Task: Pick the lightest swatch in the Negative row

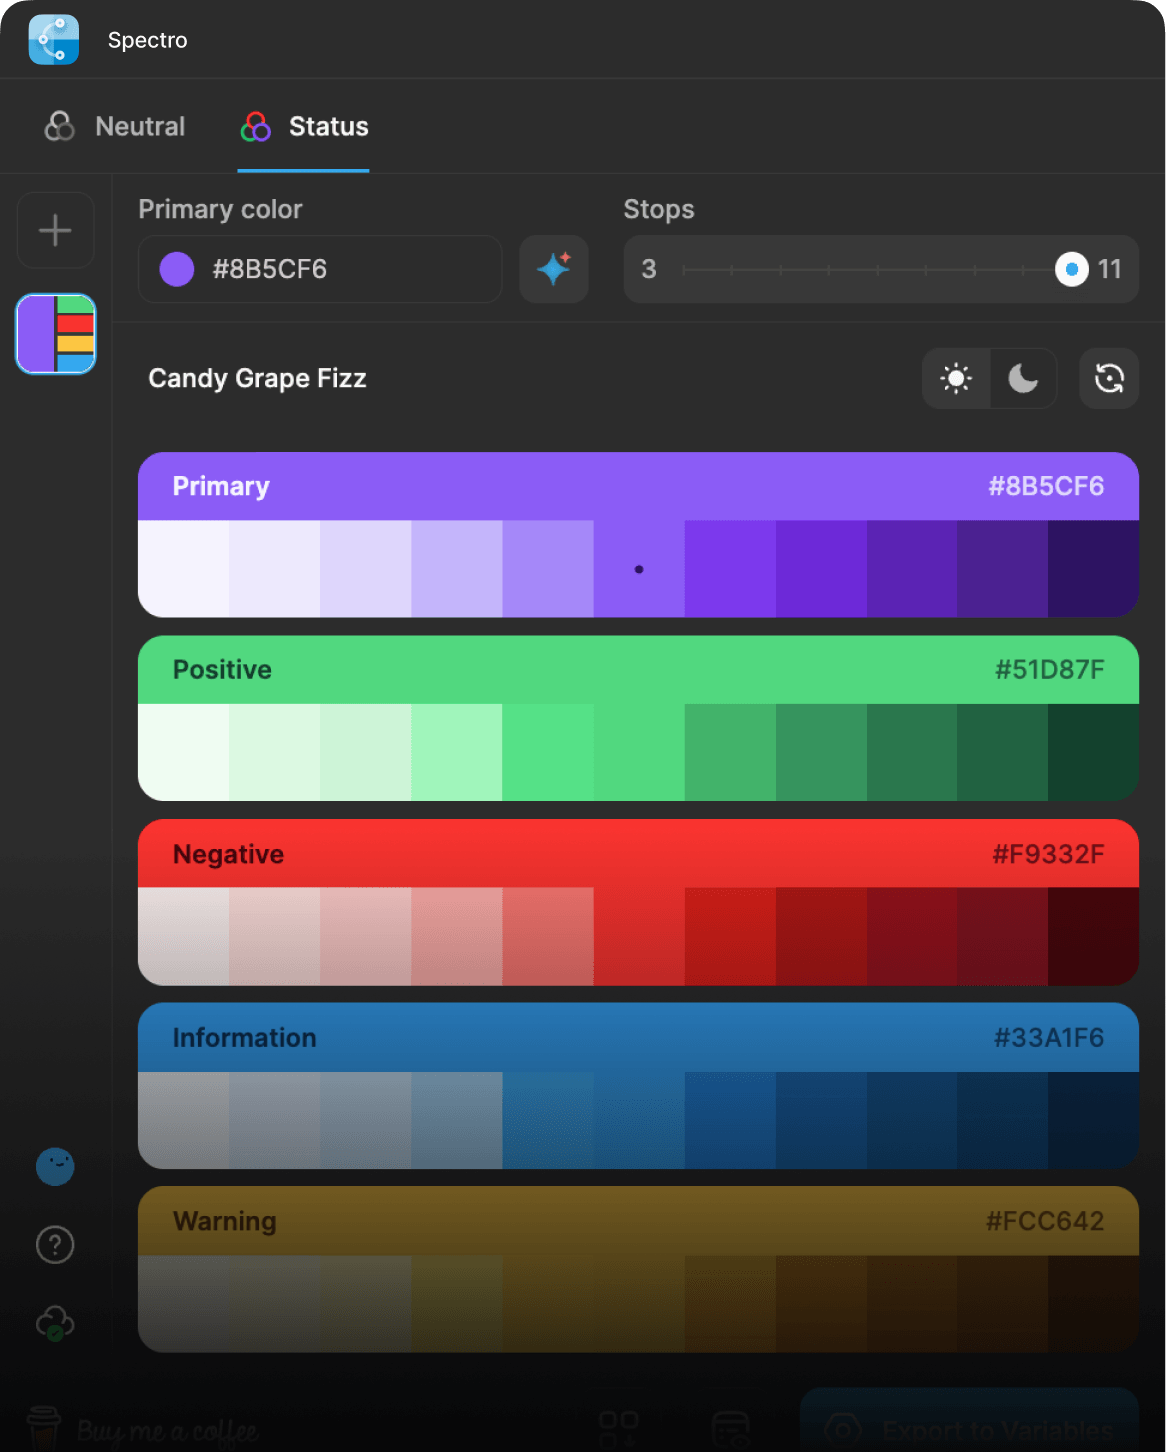Action: [x=184, y=936]
